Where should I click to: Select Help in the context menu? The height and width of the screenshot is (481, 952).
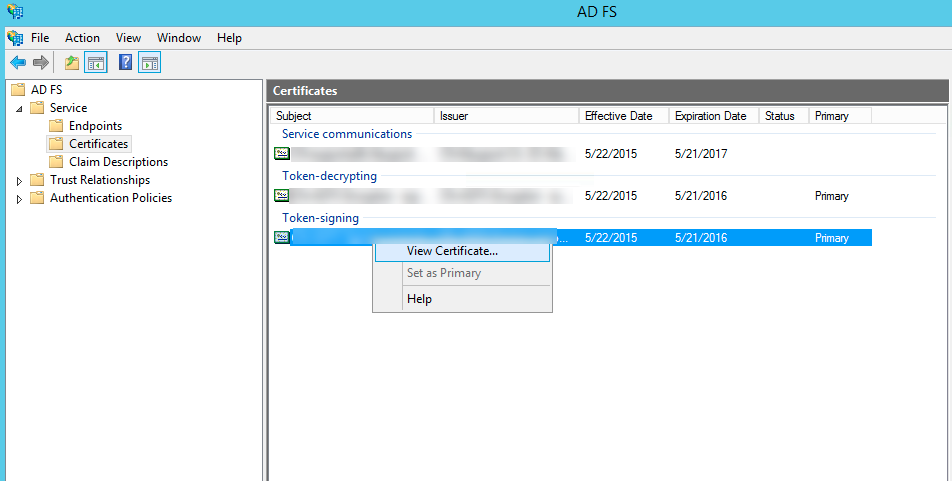[419, 299]
